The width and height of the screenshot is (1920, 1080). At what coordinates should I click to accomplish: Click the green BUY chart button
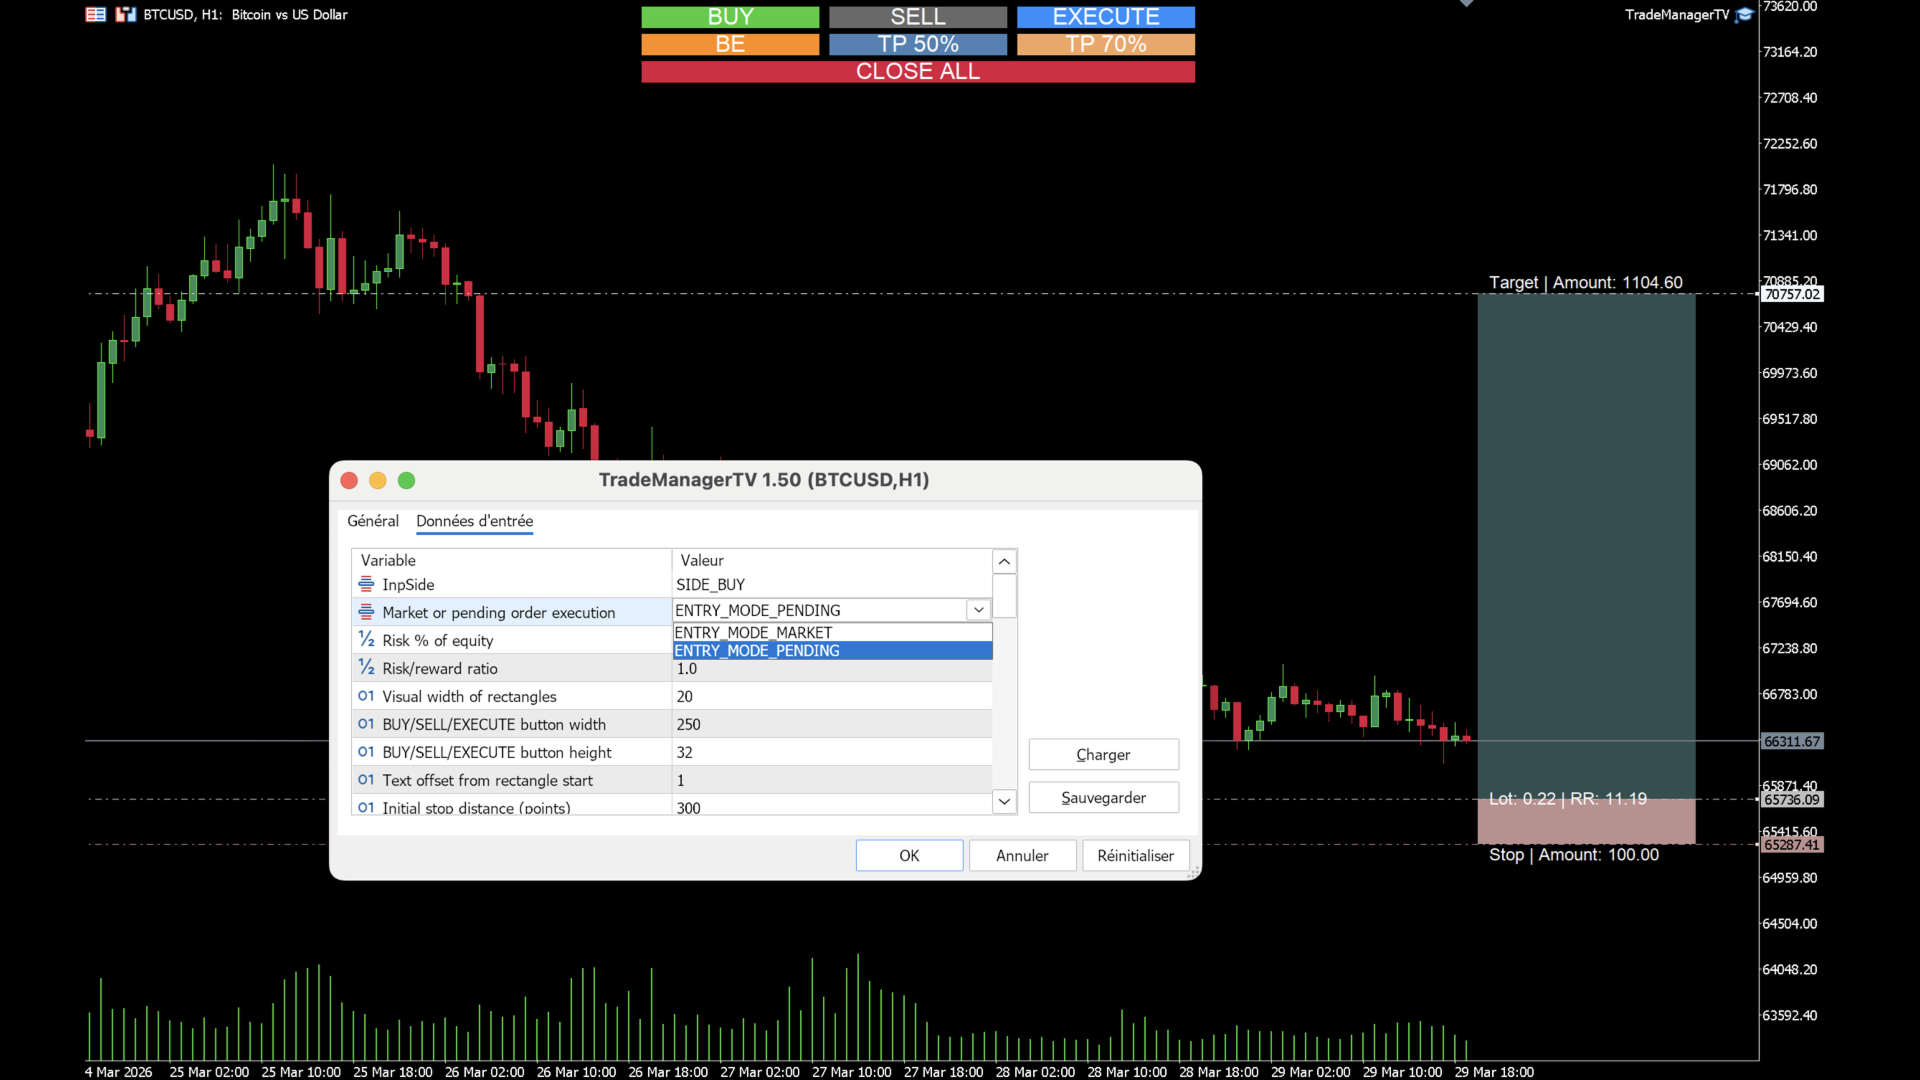pyautogui.click(x=730, y=17)
